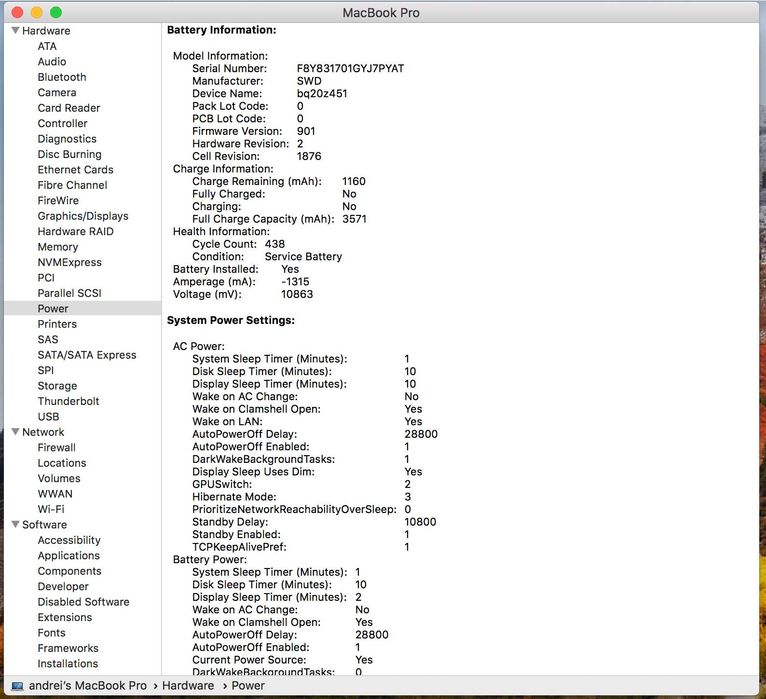Select ATA in the sidebar
Viewport: 766px width, 699px height.
(47, 46)
